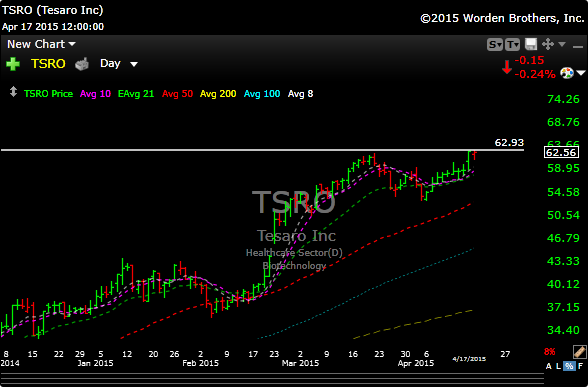
Task: Click the Feb 2015 time axis label
Action: tap(200, 363)
